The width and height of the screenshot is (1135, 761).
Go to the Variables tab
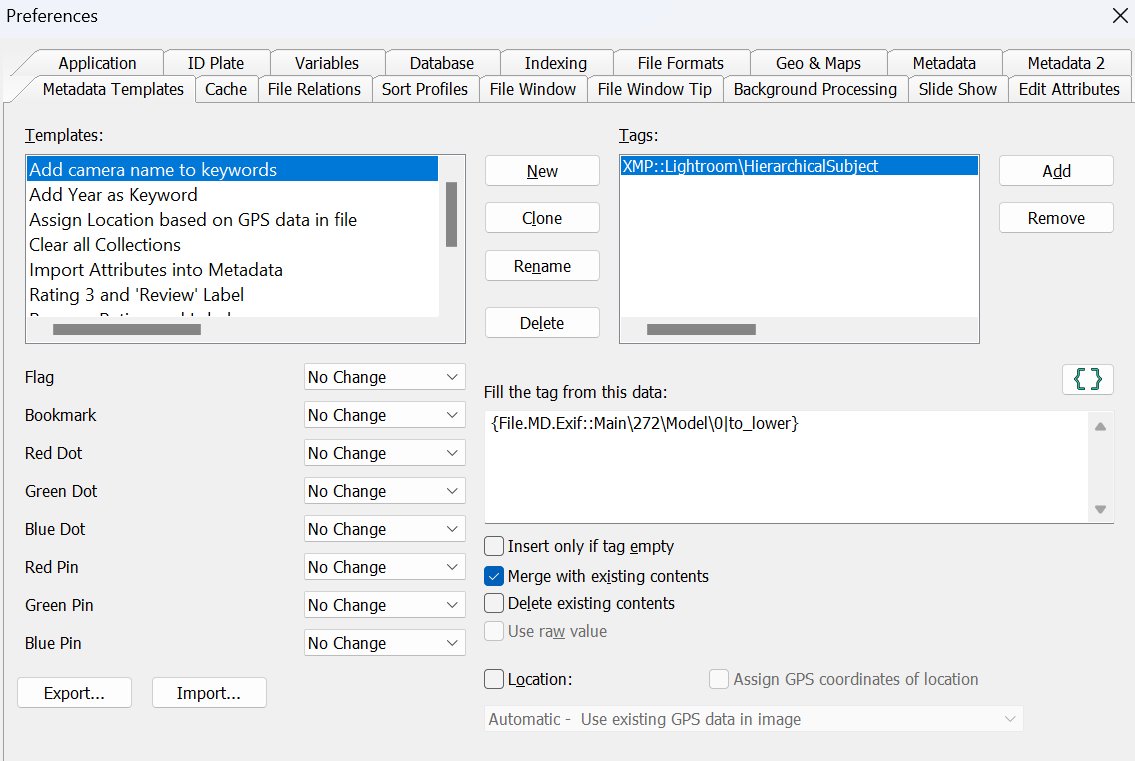326,63
